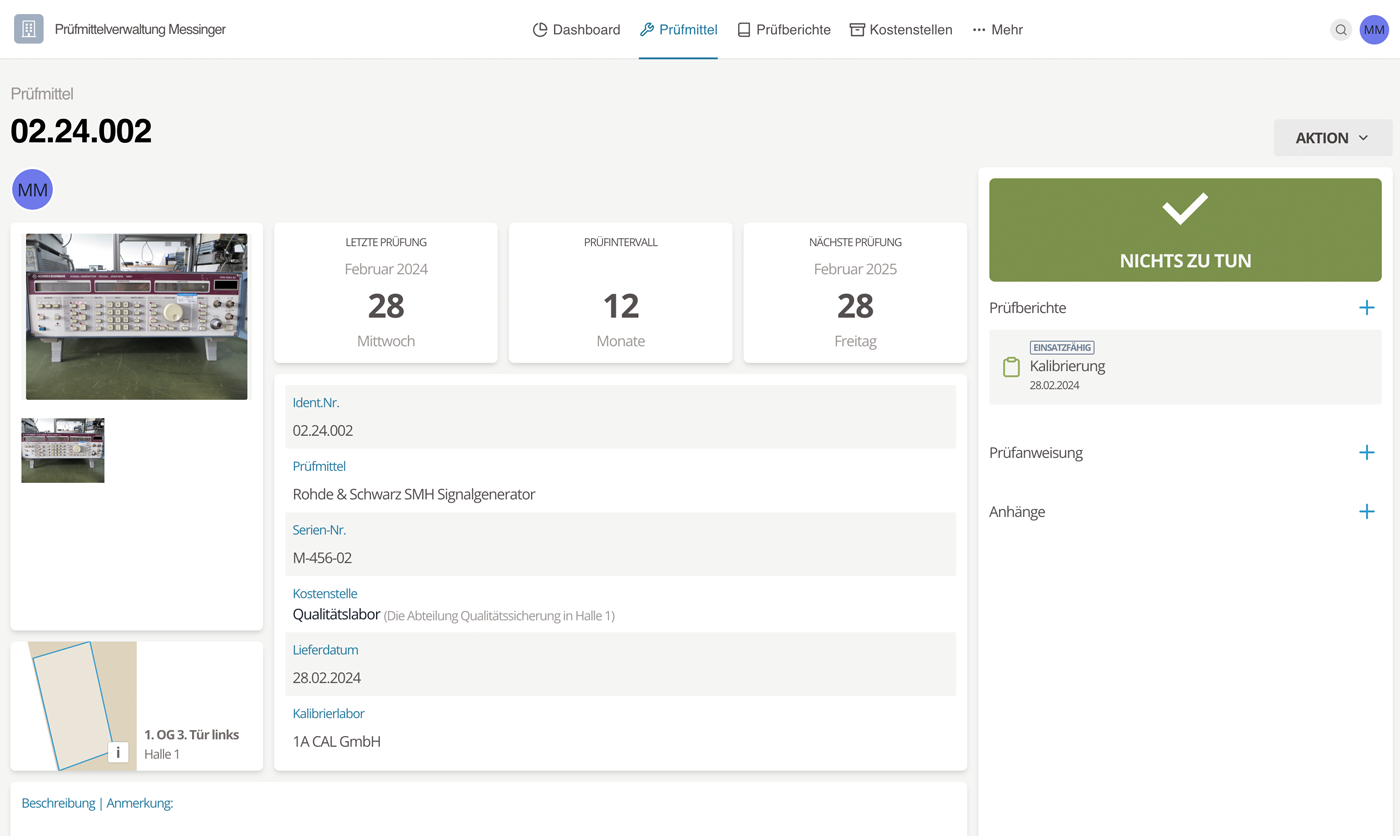
Task: Add a Prüfanweisung using plus icon
Action: pyautogui.click(x=1367, y=453)
